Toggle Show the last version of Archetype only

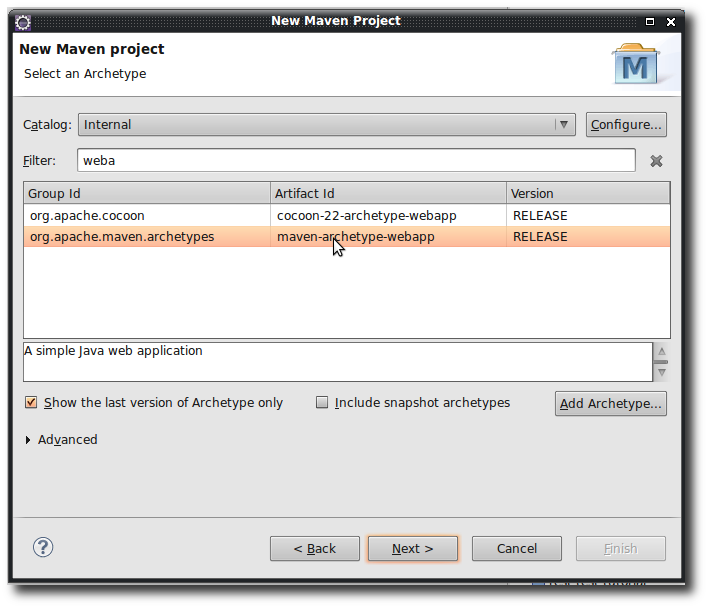click(31, 402)
